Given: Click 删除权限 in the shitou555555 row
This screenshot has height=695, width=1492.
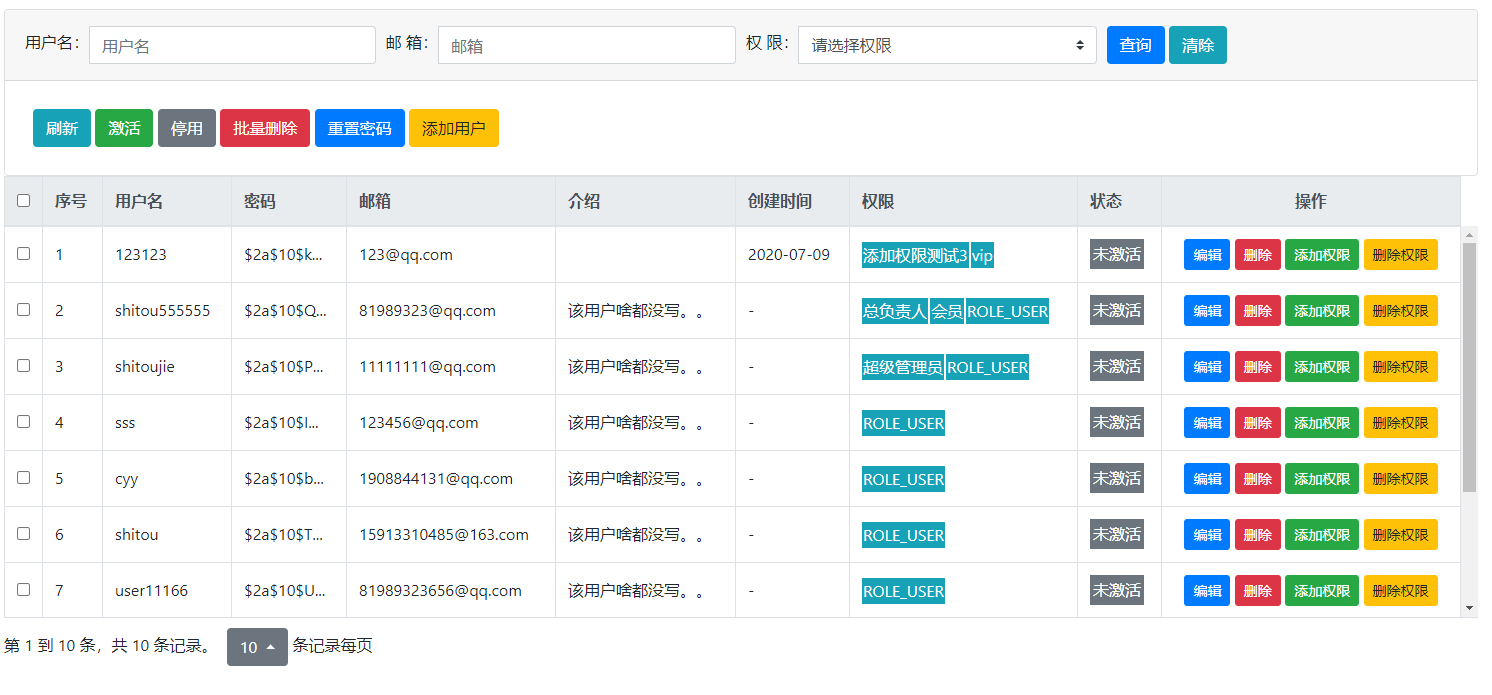Looking at the screenshot, I should [x=1401, y=311].
